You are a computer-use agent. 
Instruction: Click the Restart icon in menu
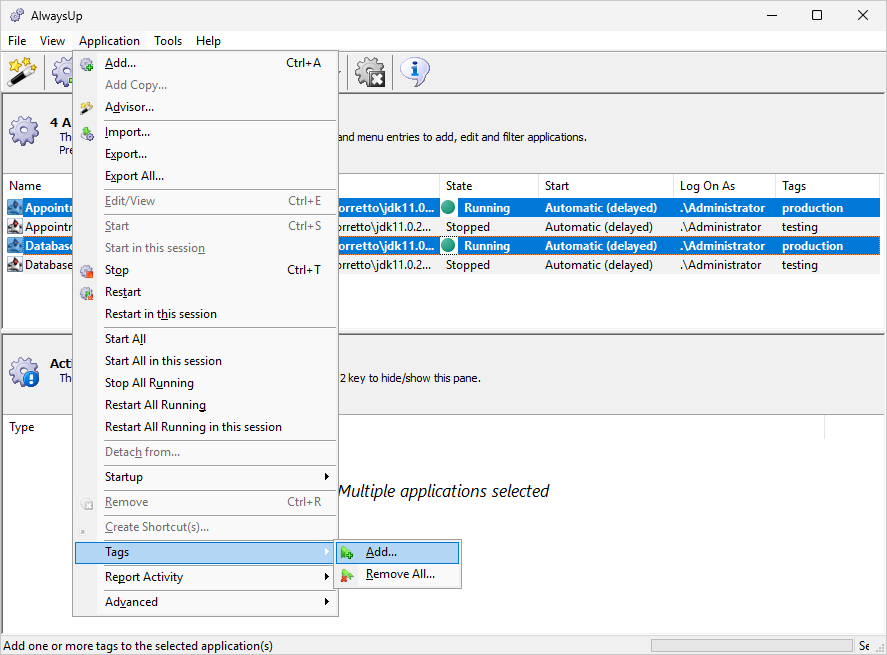click(87, 293)
